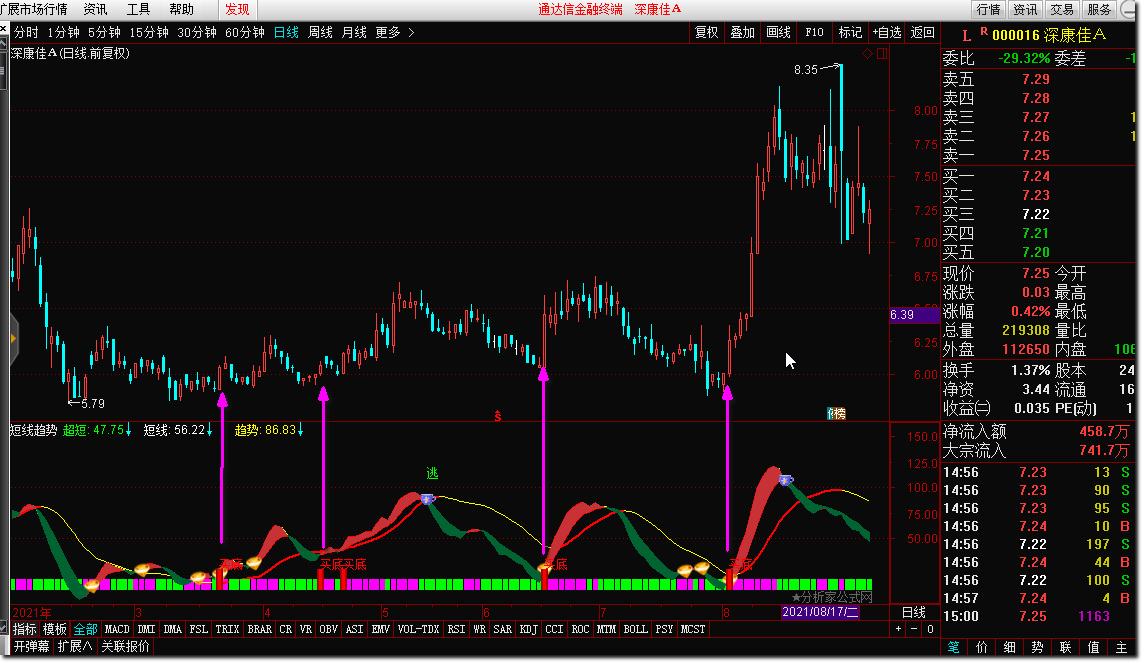Click the orange arrow handle on left edge
The height and width of the screenshot is (663, 1144).
pos(12,338)
